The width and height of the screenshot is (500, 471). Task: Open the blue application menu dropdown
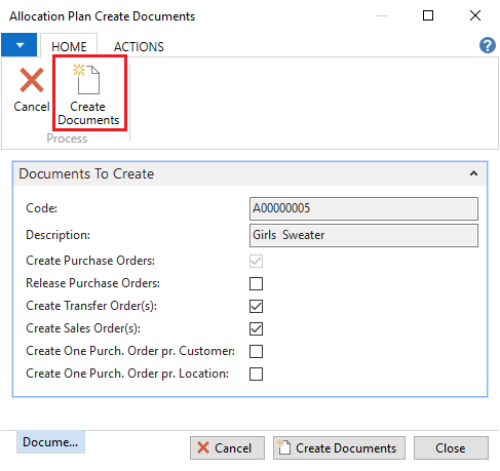click(19, 45)
